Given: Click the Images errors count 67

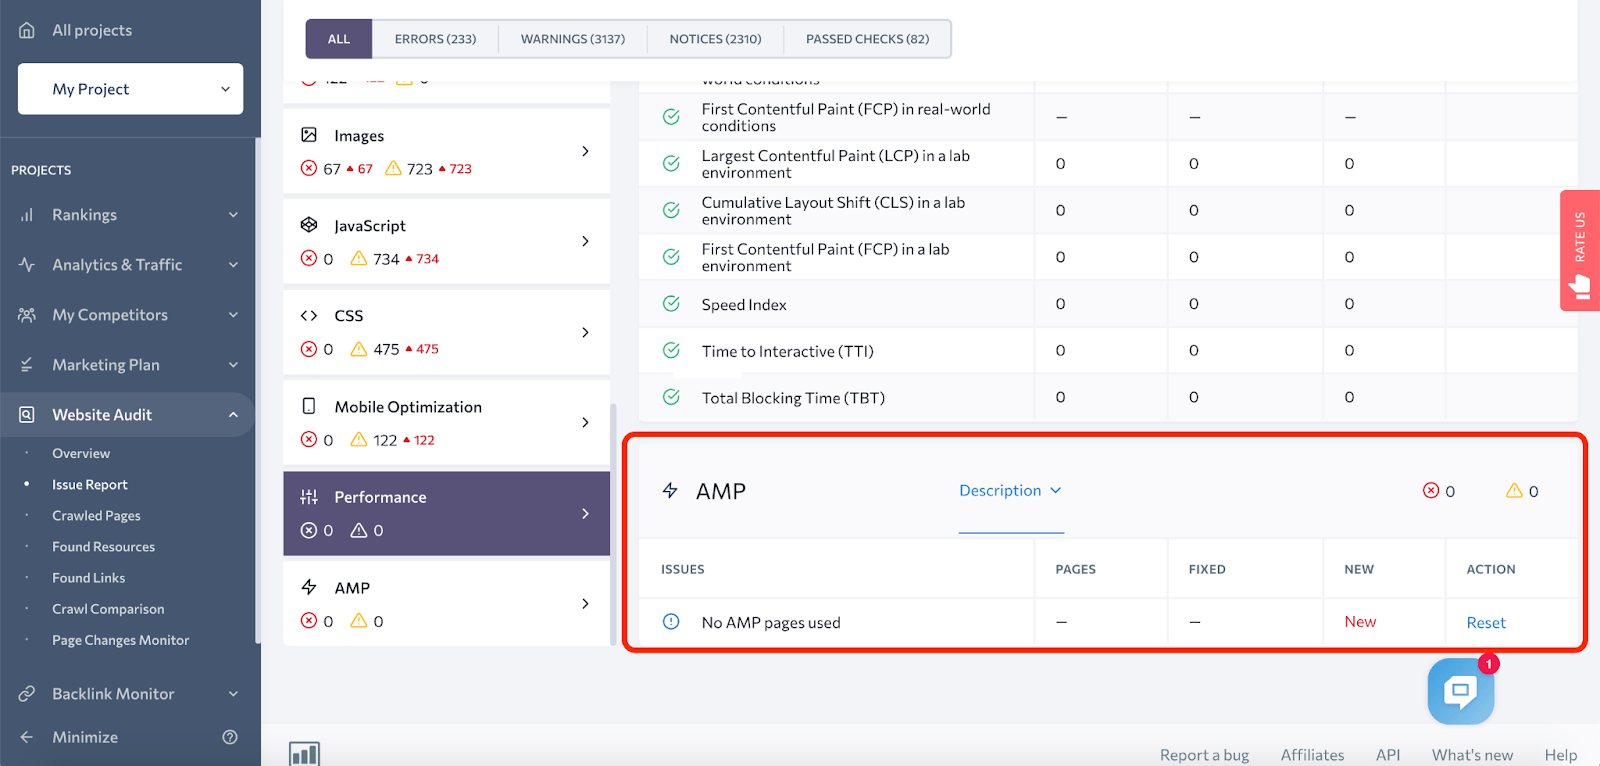Looking at the screenshot, I should coord(332,169).
